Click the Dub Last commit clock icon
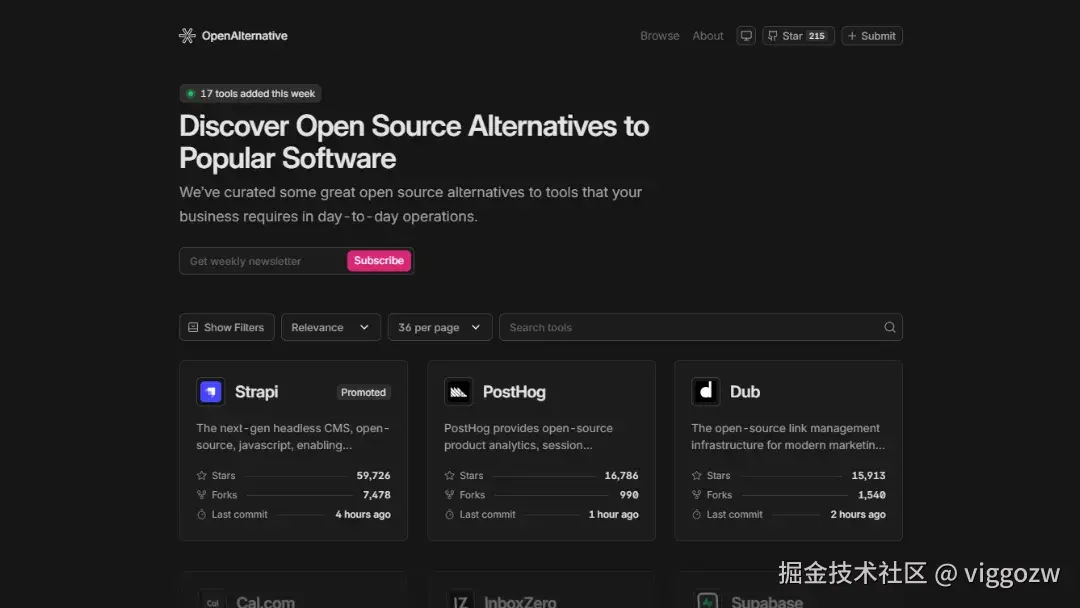Screen dimensions: 1080x608 click(696, 514)
